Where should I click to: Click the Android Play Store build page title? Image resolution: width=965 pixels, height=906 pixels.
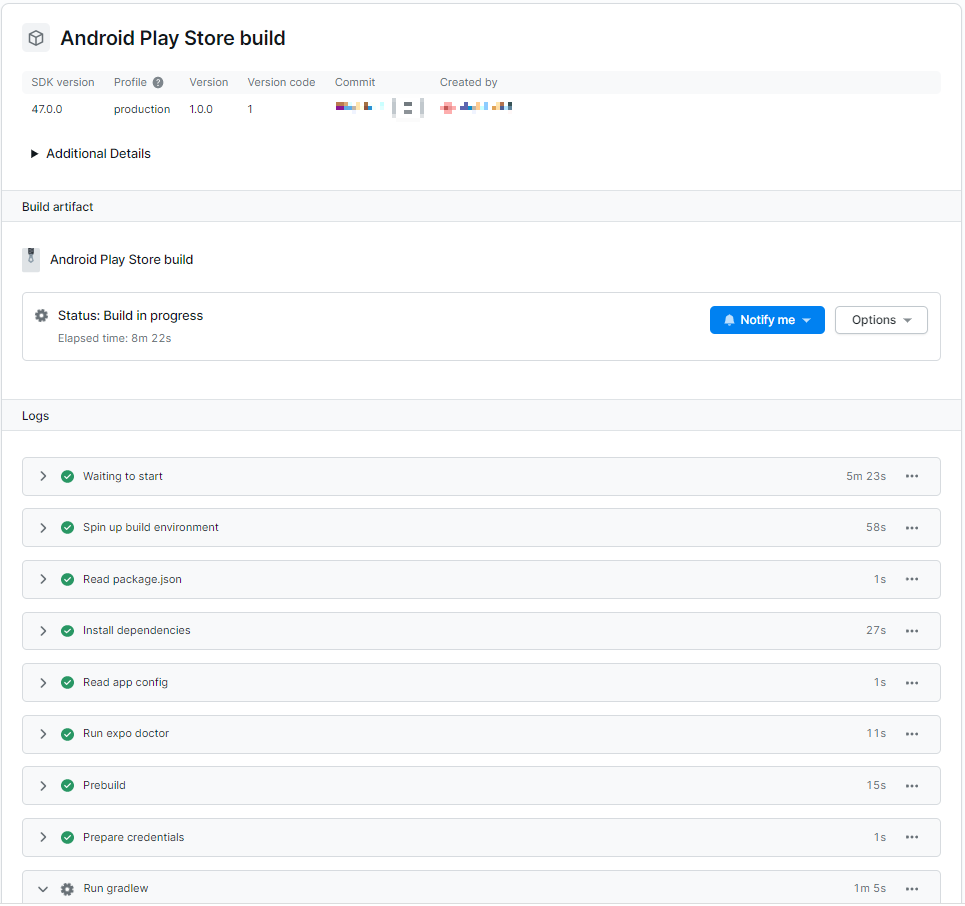(173, 38)
